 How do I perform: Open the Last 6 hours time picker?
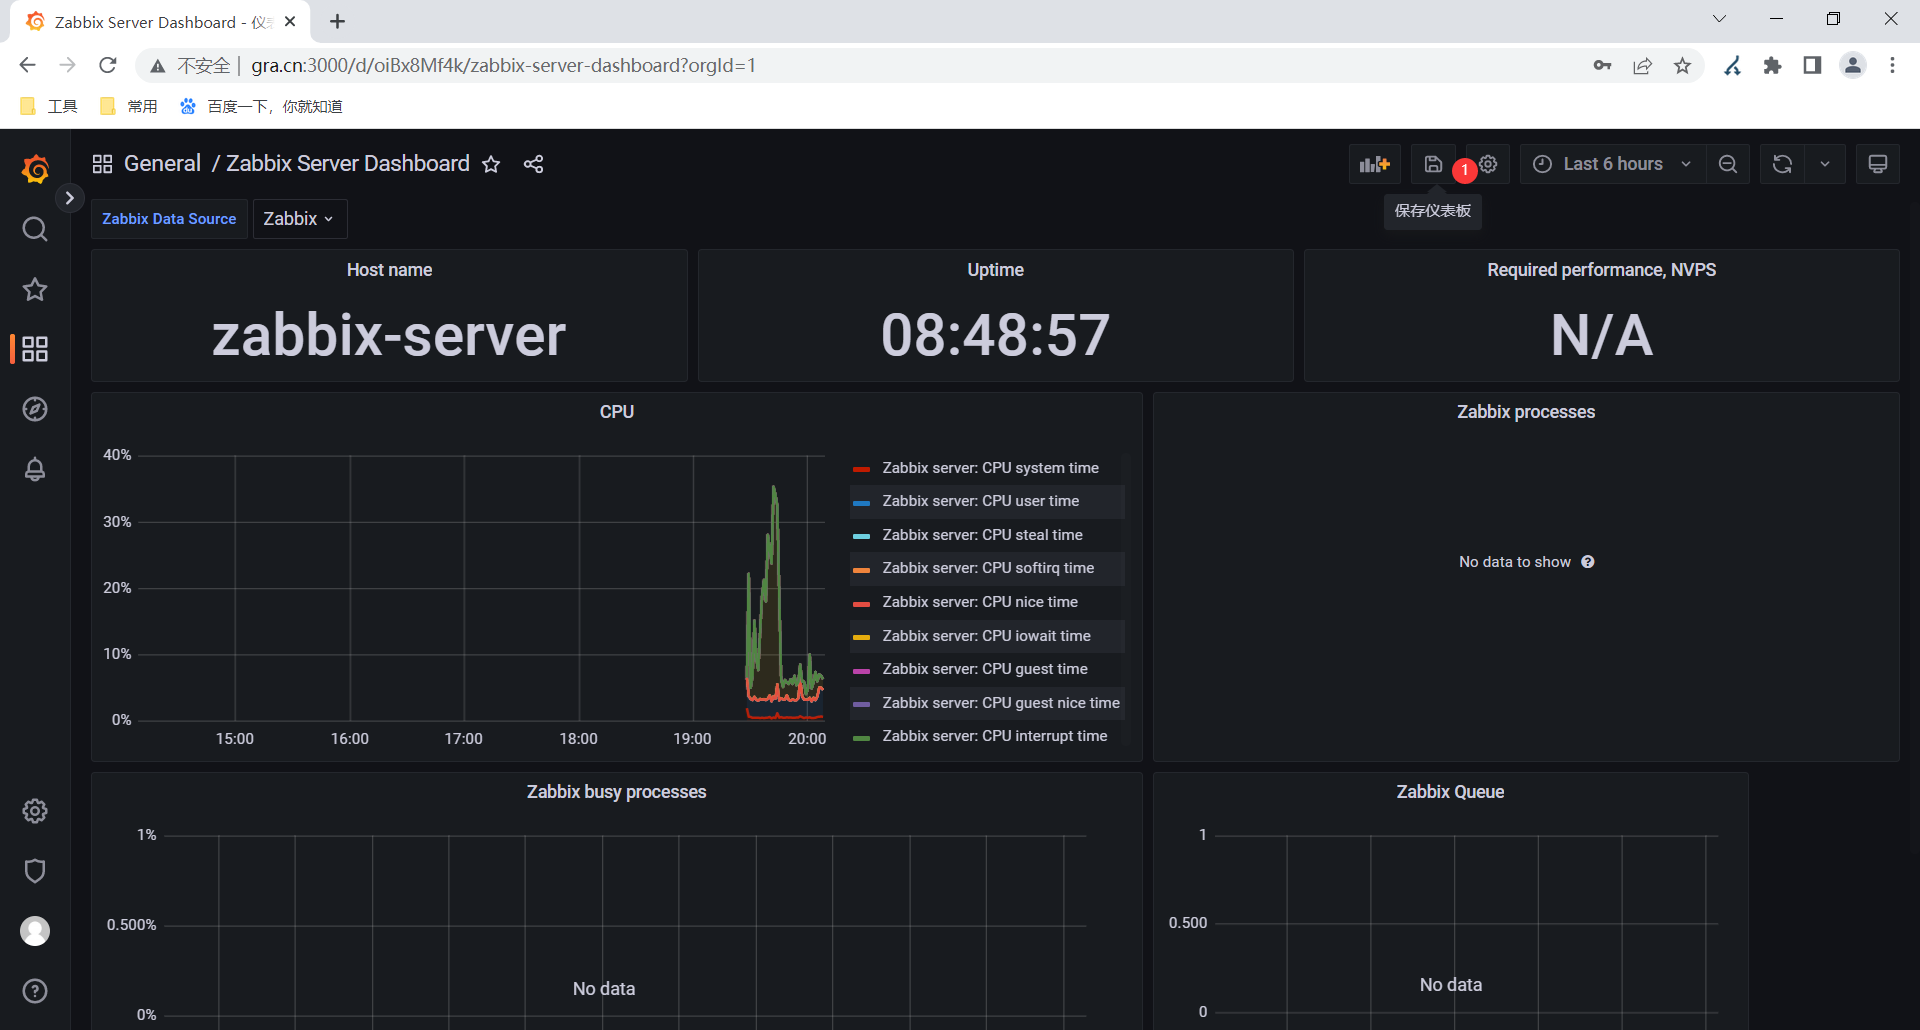click(x=1613, y=164)
